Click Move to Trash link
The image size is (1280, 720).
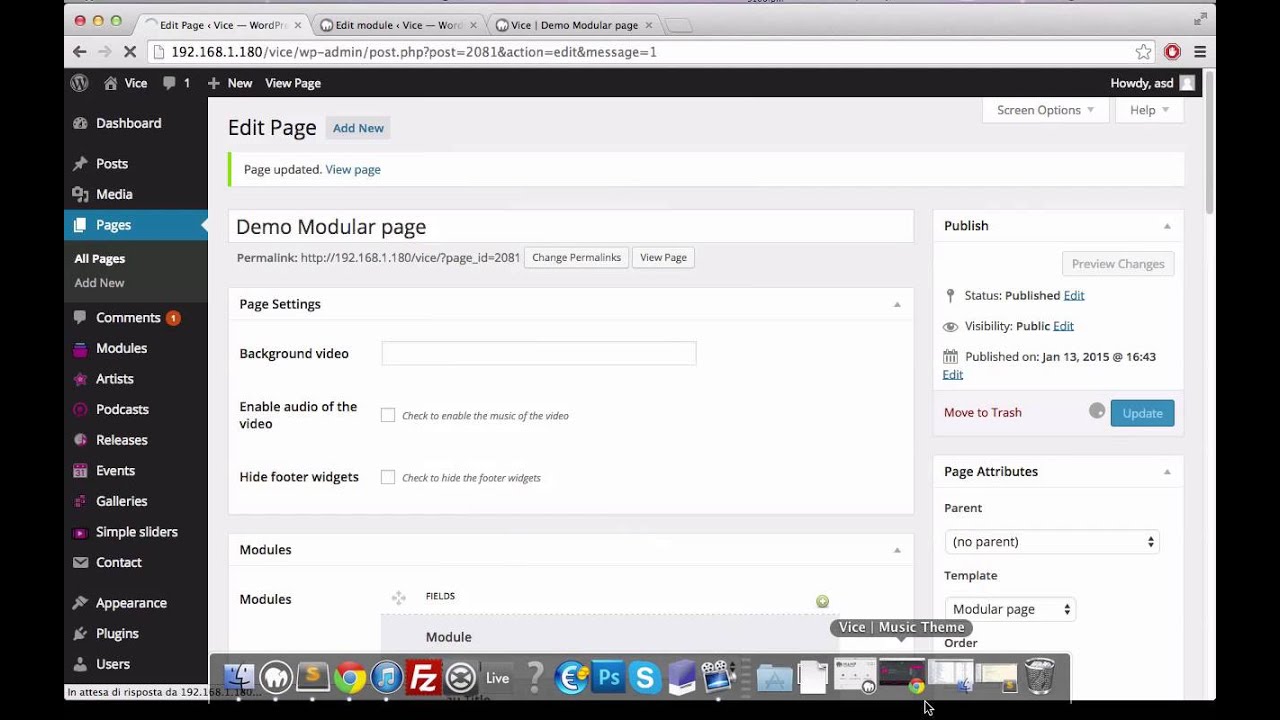tap(983, 413)
